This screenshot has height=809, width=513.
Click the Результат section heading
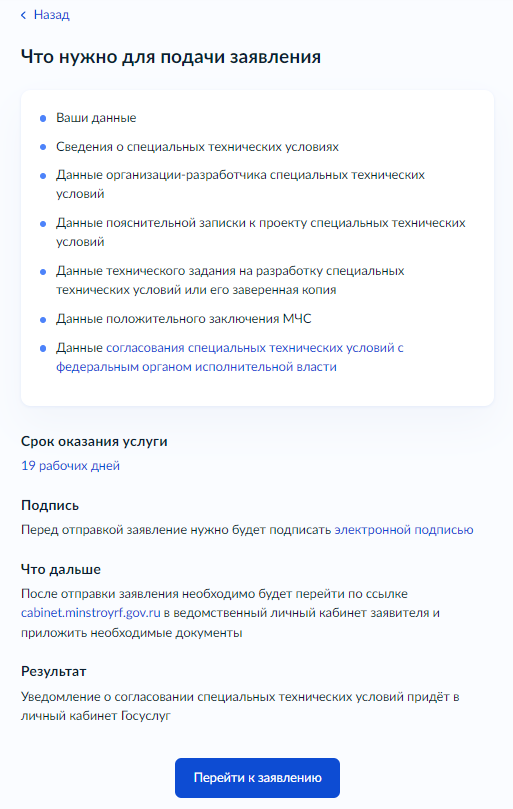53,671
